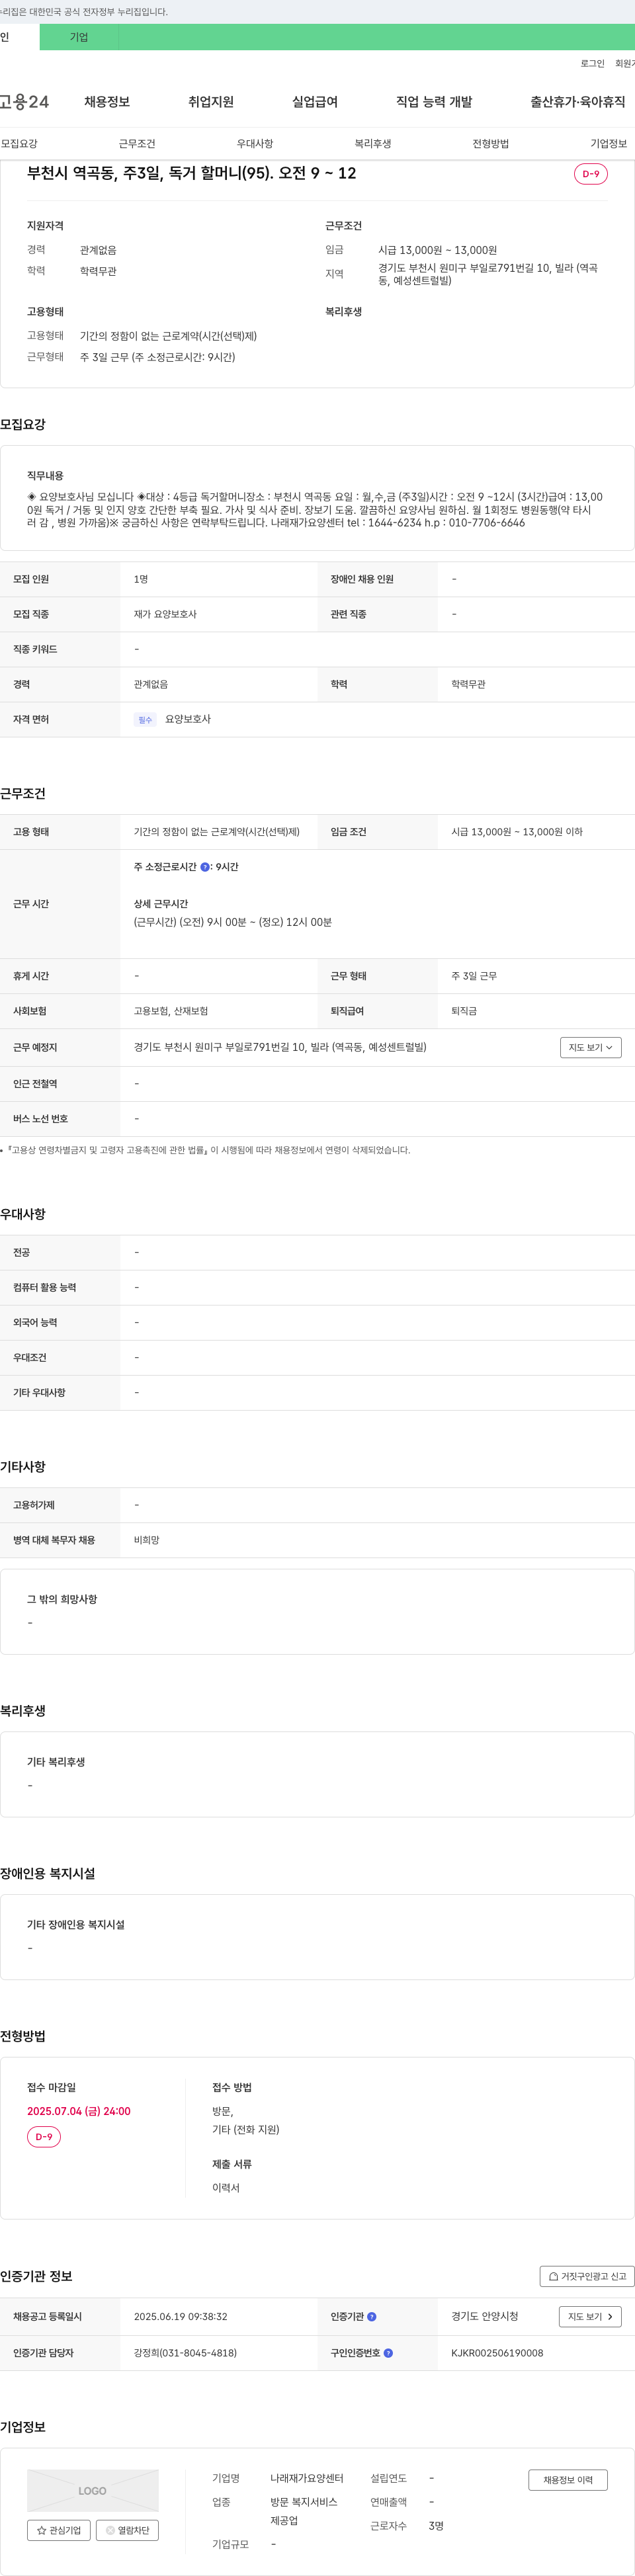Click the company LOGO placeholder image

[x=92, y=2491]
